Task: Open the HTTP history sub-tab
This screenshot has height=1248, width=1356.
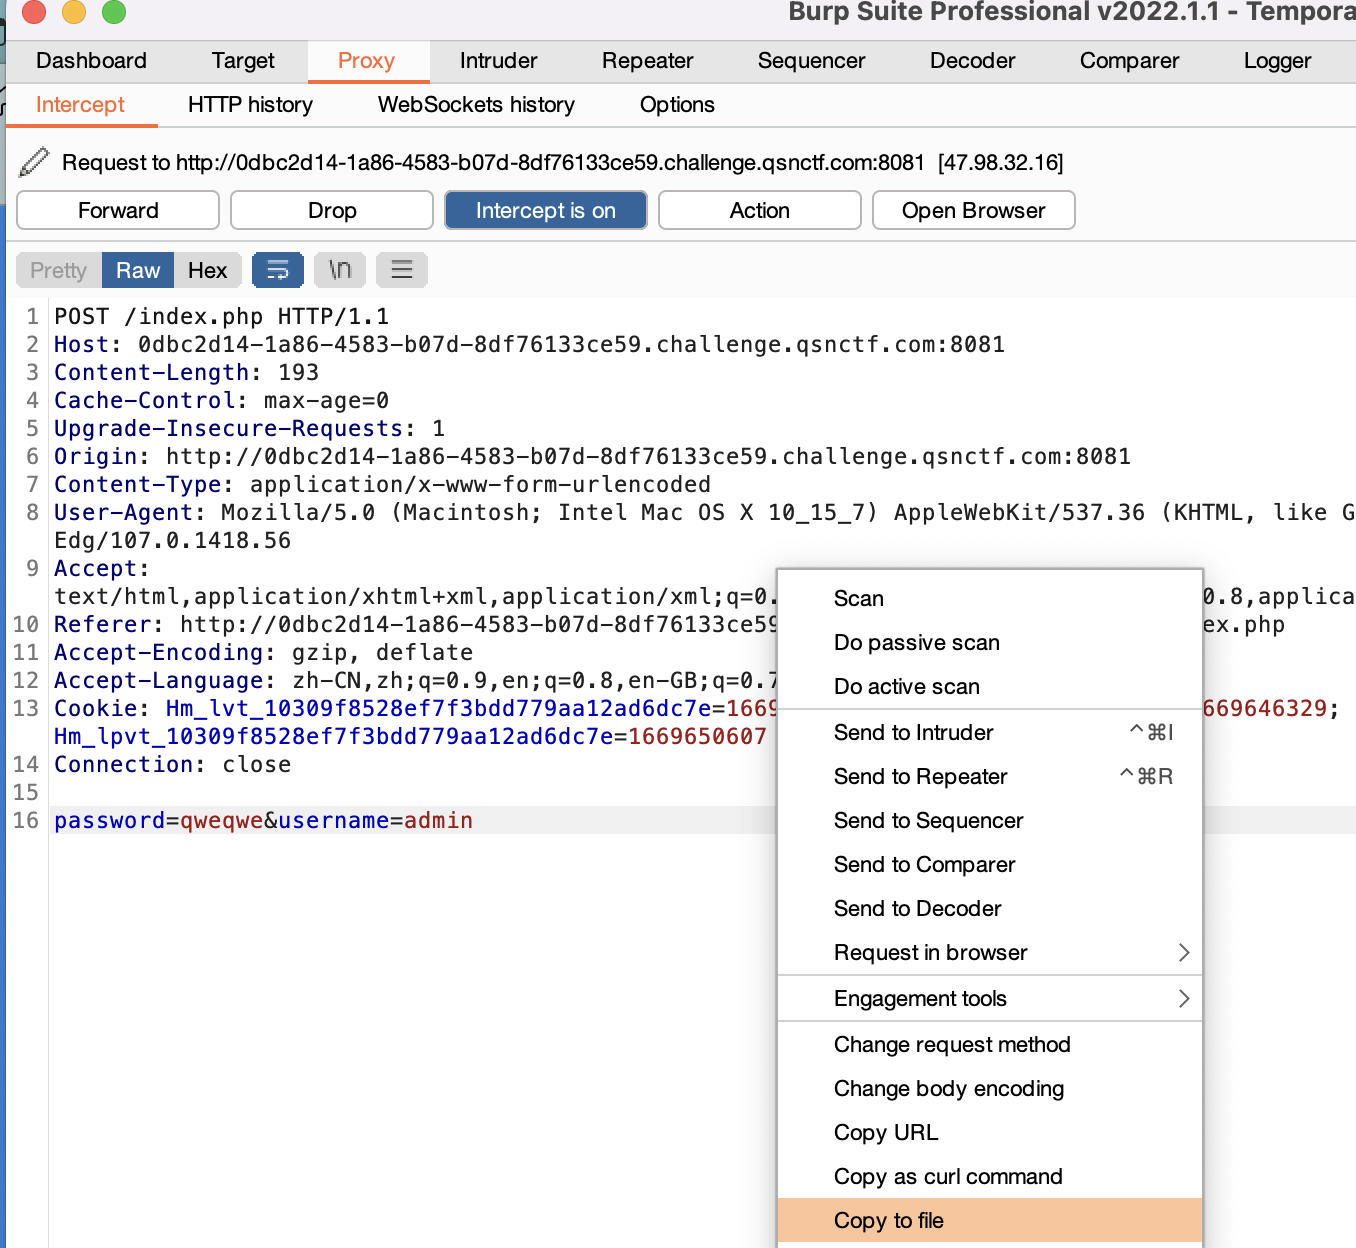Action: click(250, 105)
